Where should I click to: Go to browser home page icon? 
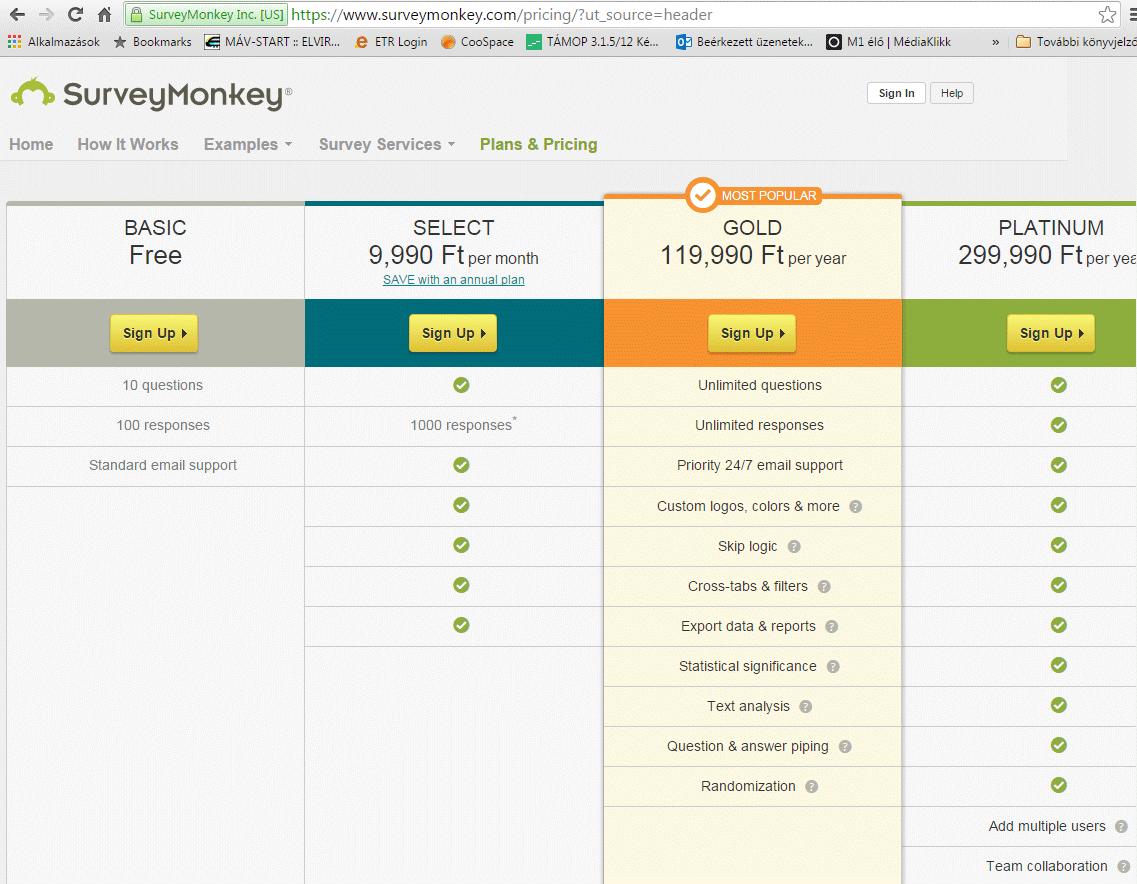104,15
